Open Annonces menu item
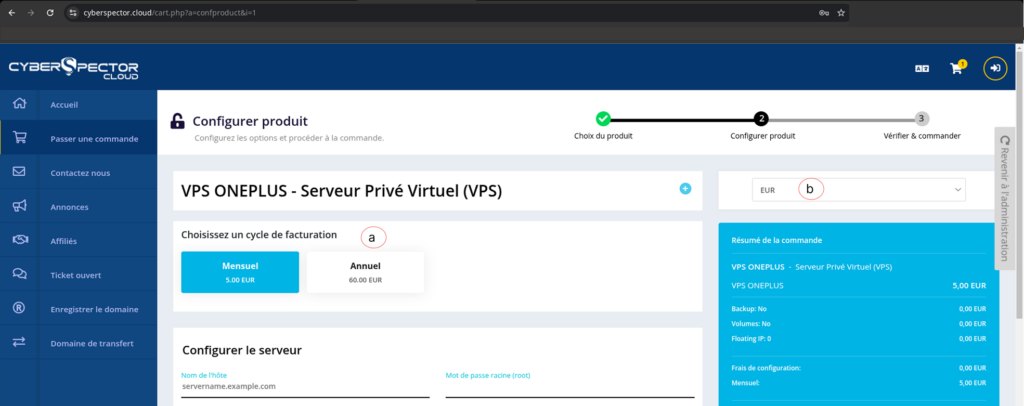 click(69, 207)
